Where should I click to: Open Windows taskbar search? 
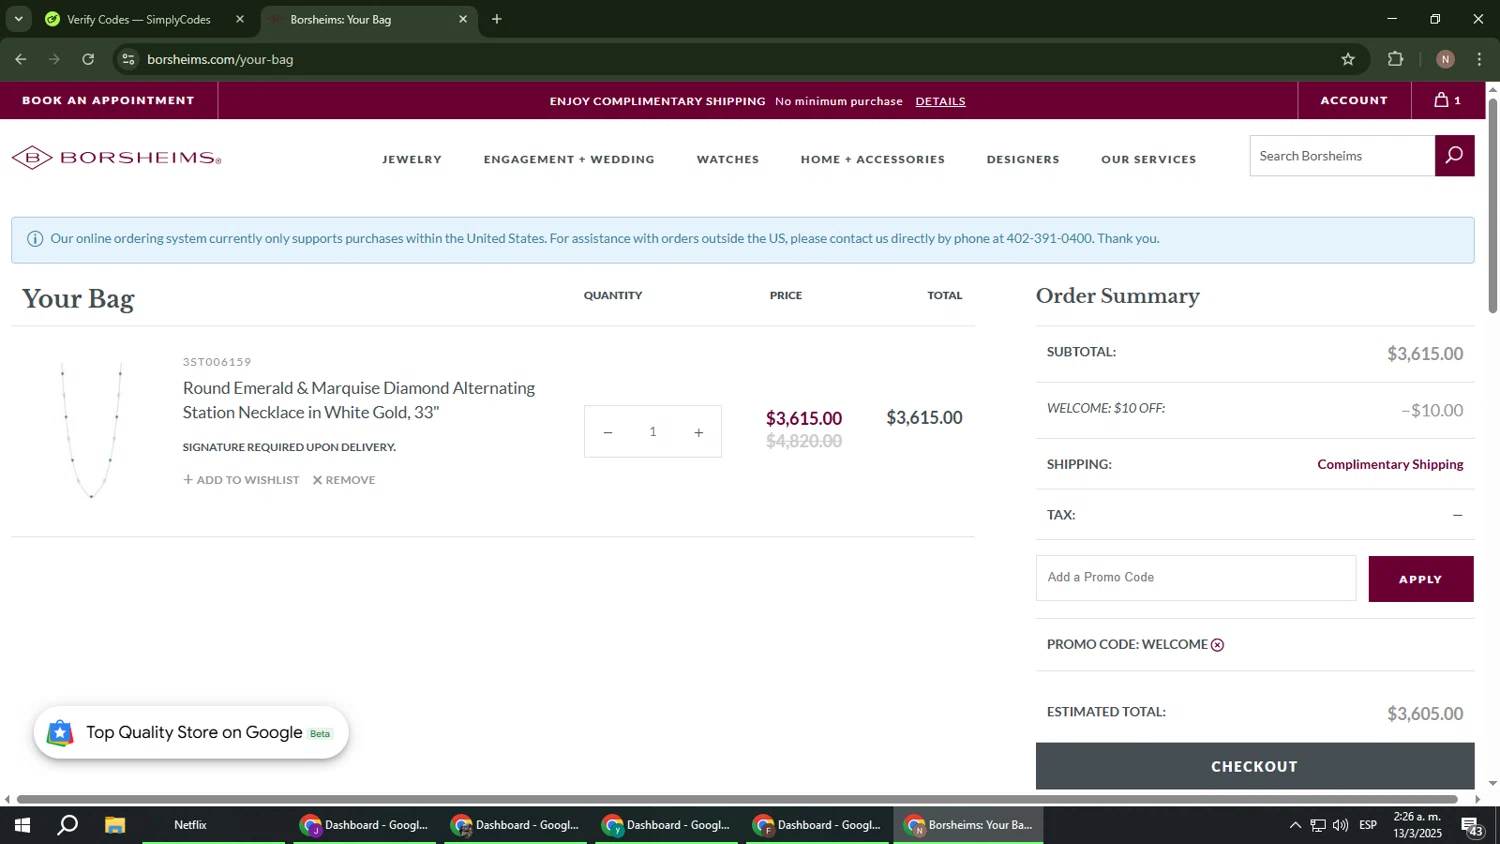coord(67,825)
